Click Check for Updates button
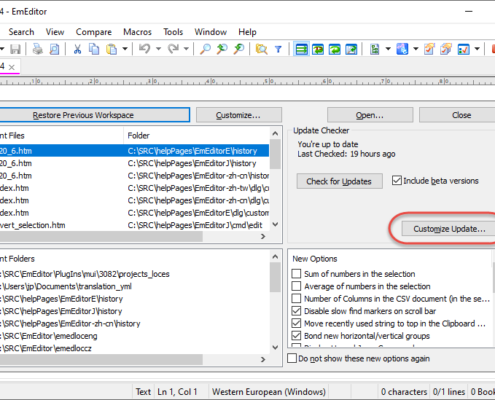This screenshot has height=400, width=495. (x=339, y=181)
